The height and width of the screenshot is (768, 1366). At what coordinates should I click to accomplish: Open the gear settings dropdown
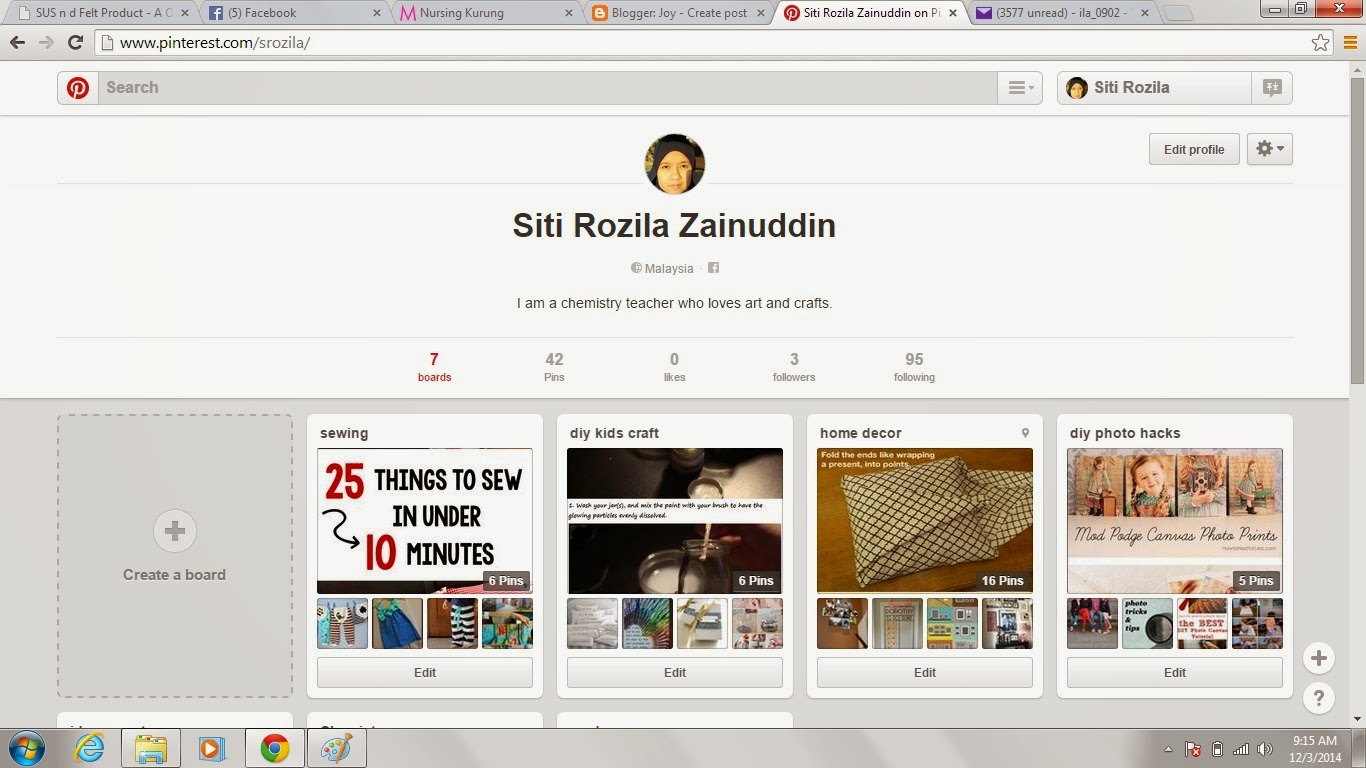(x=1270, y=149)
